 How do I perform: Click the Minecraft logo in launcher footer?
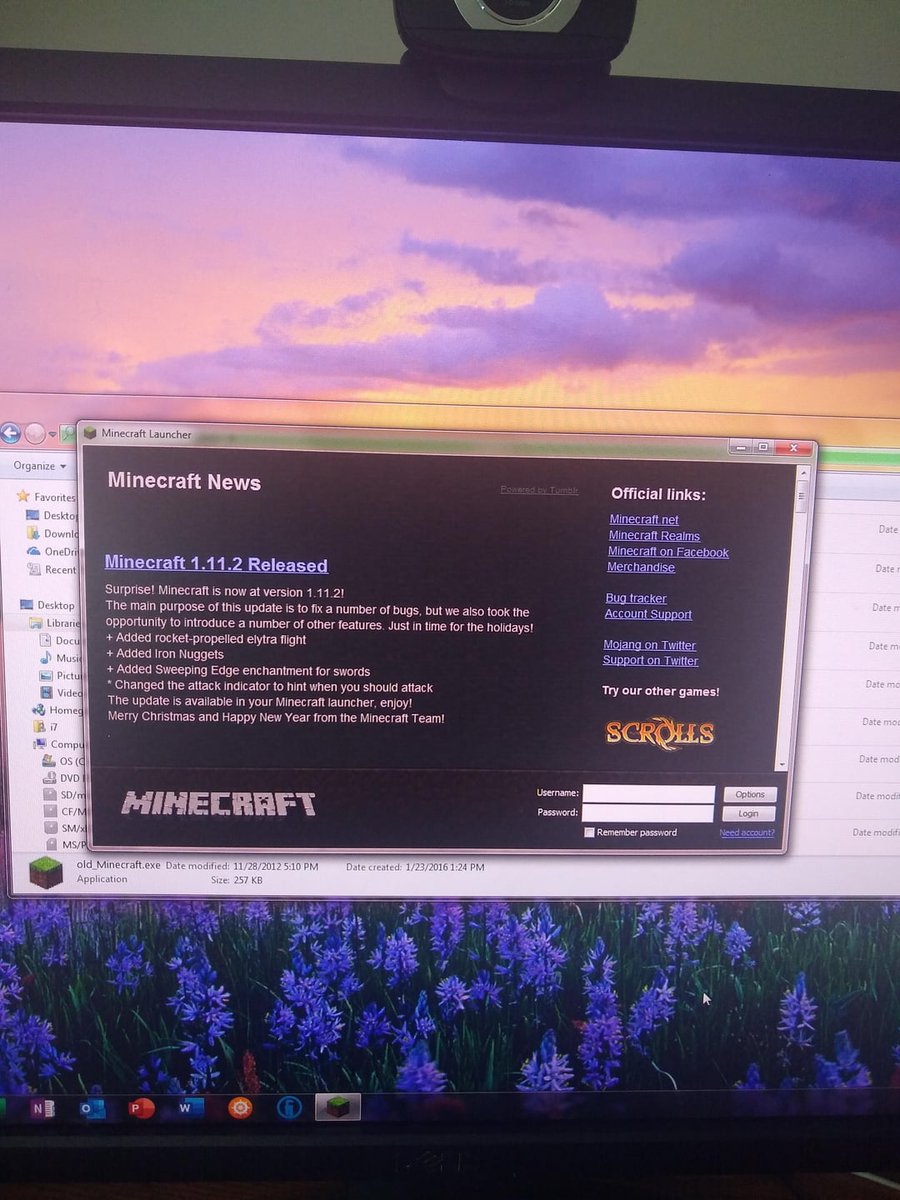point(219,803)
